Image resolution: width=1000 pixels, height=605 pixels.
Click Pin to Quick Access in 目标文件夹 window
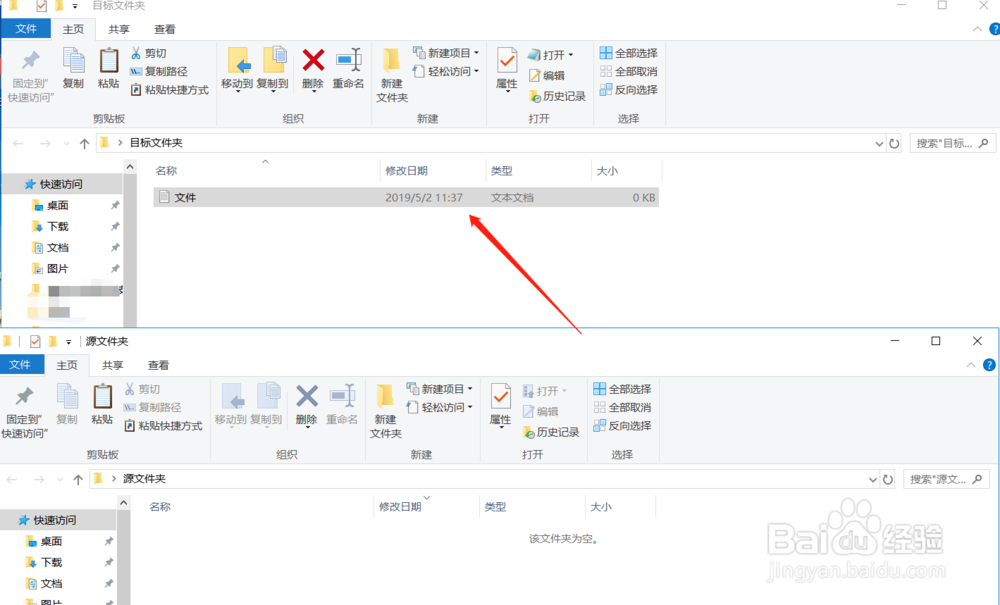tap(31, 75)
